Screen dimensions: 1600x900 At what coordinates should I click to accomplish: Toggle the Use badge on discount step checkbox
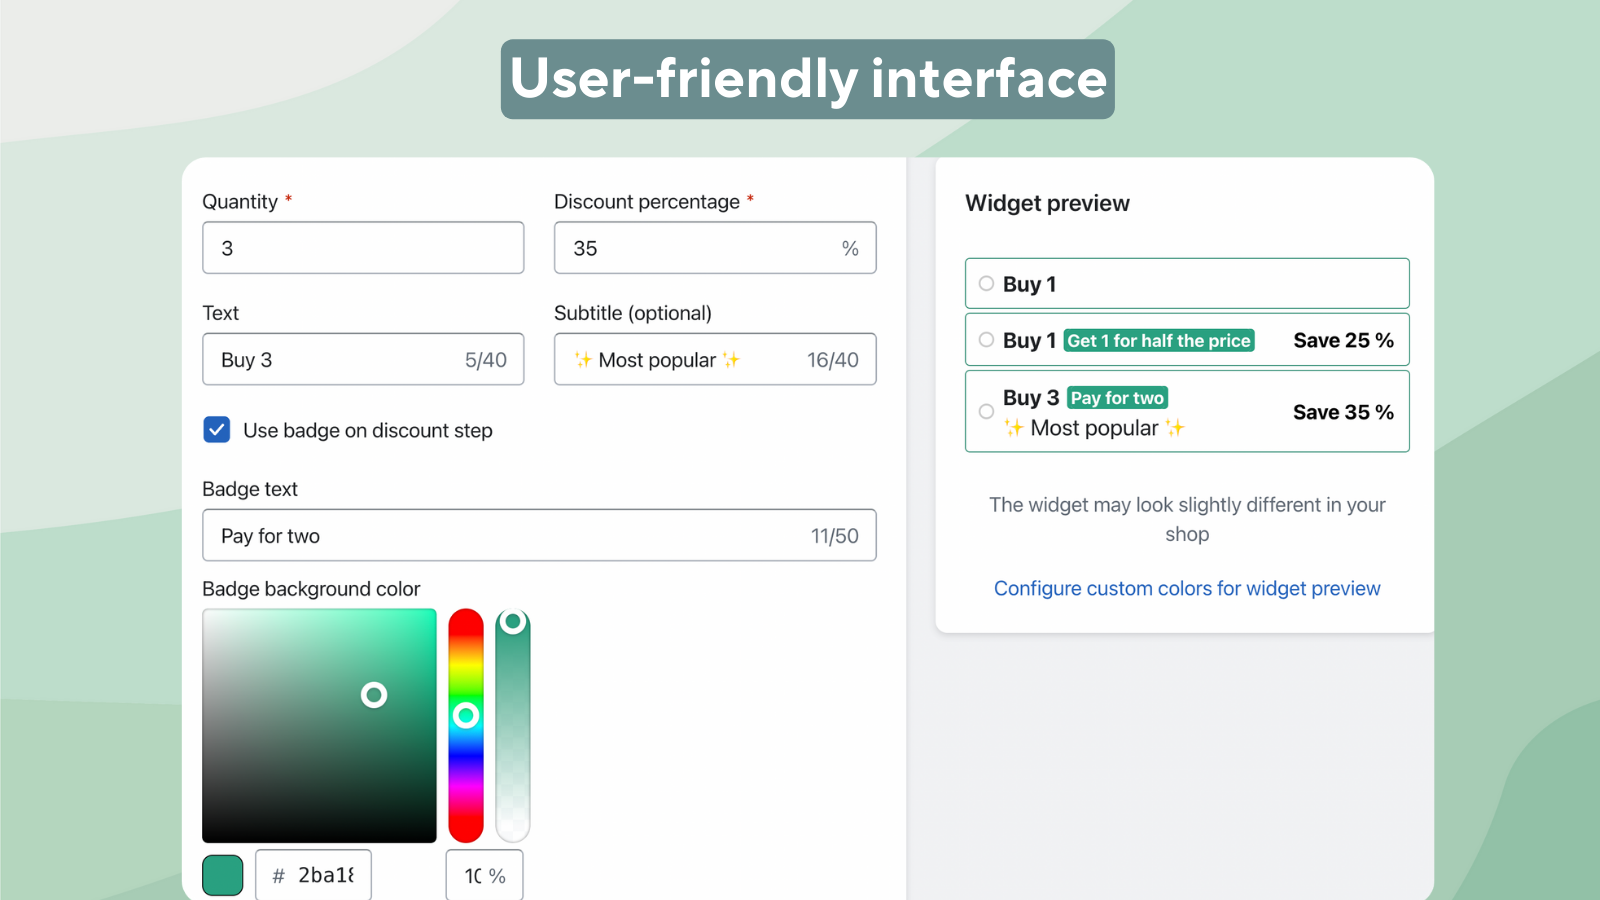tap(217, 430)
